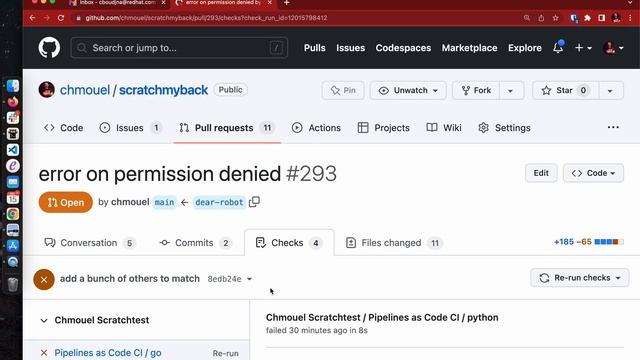Switch to the Issues repository tab
This screenshot has height=360, width=640.
point(131,128)
